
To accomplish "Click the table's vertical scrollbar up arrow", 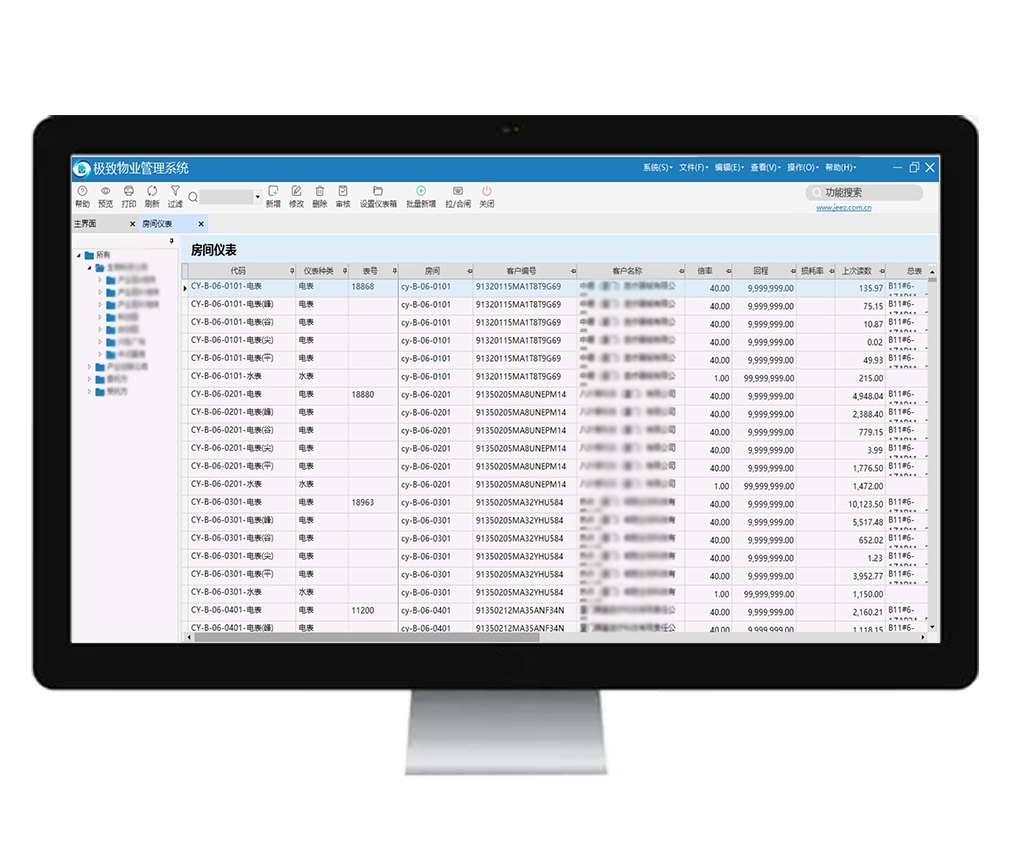I will [x=932, y=272].
